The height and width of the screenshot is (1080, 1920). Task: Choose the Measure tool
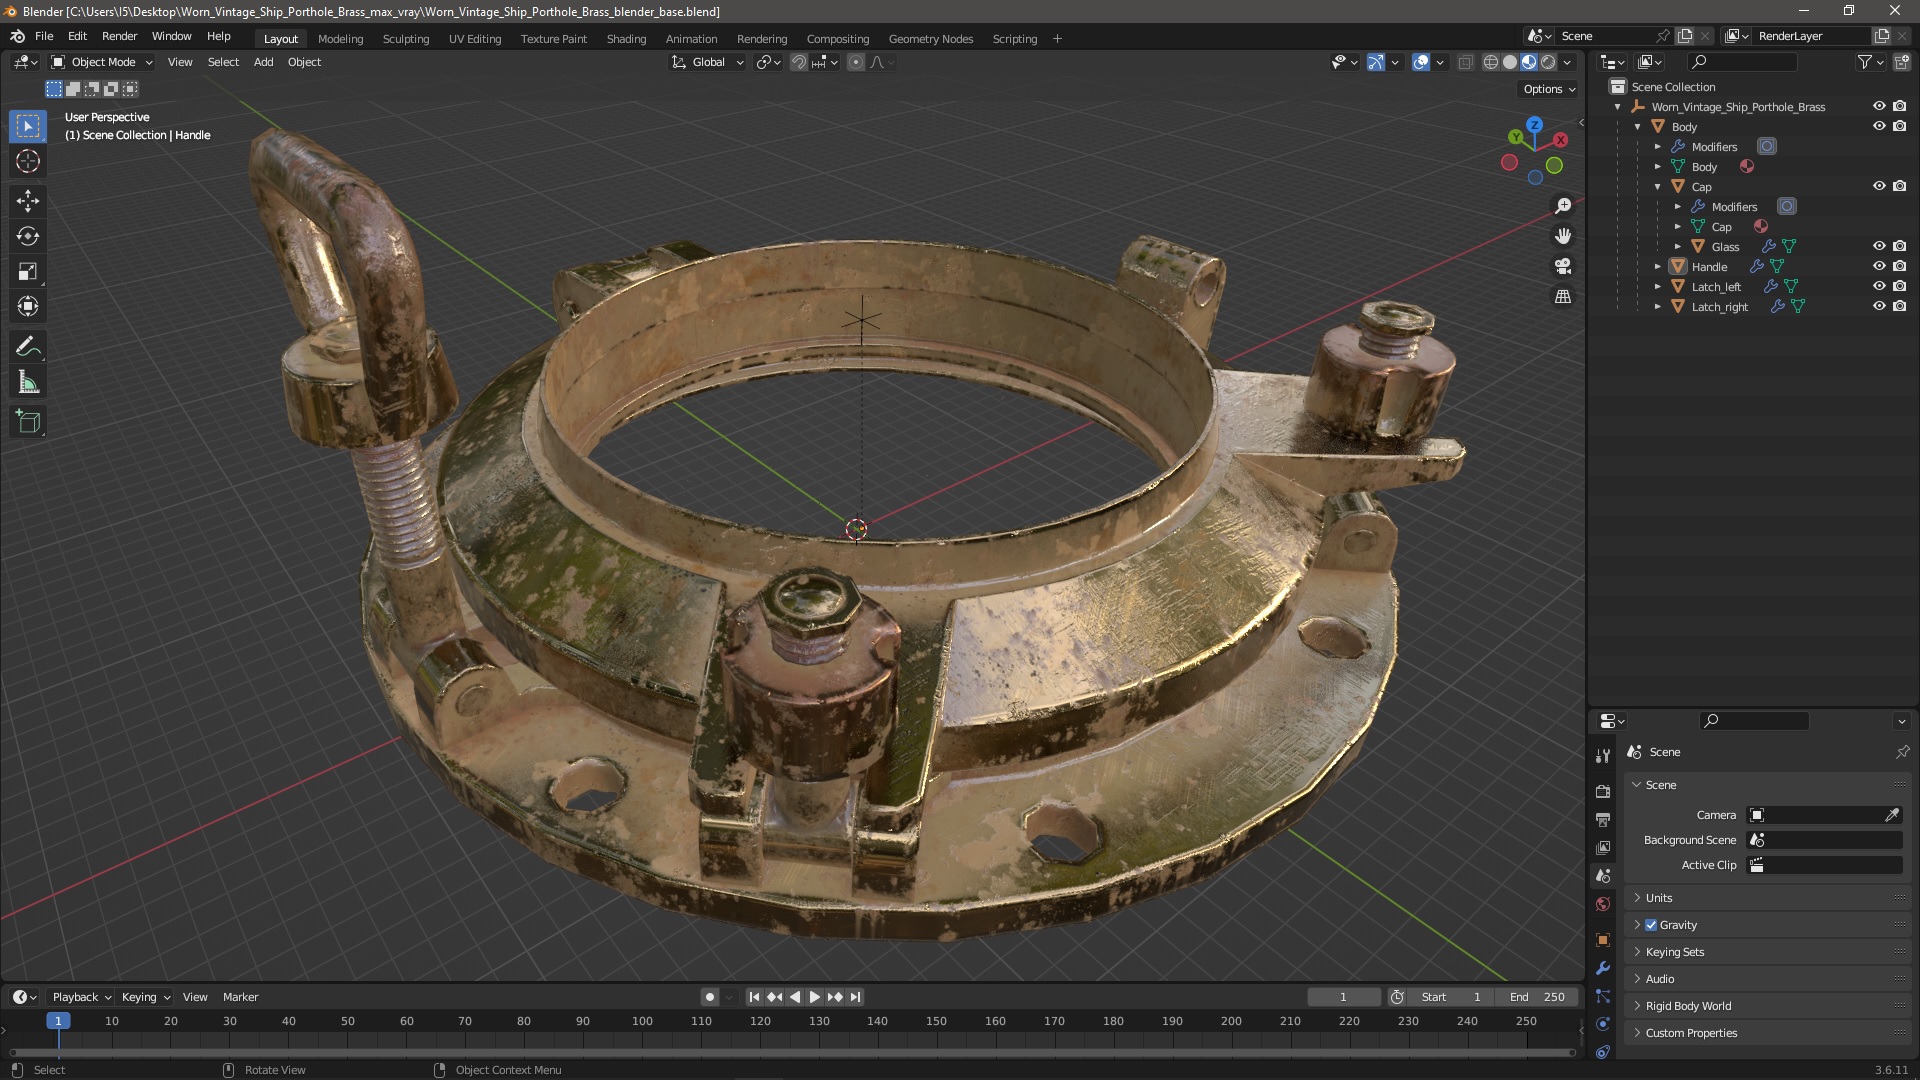28,382
